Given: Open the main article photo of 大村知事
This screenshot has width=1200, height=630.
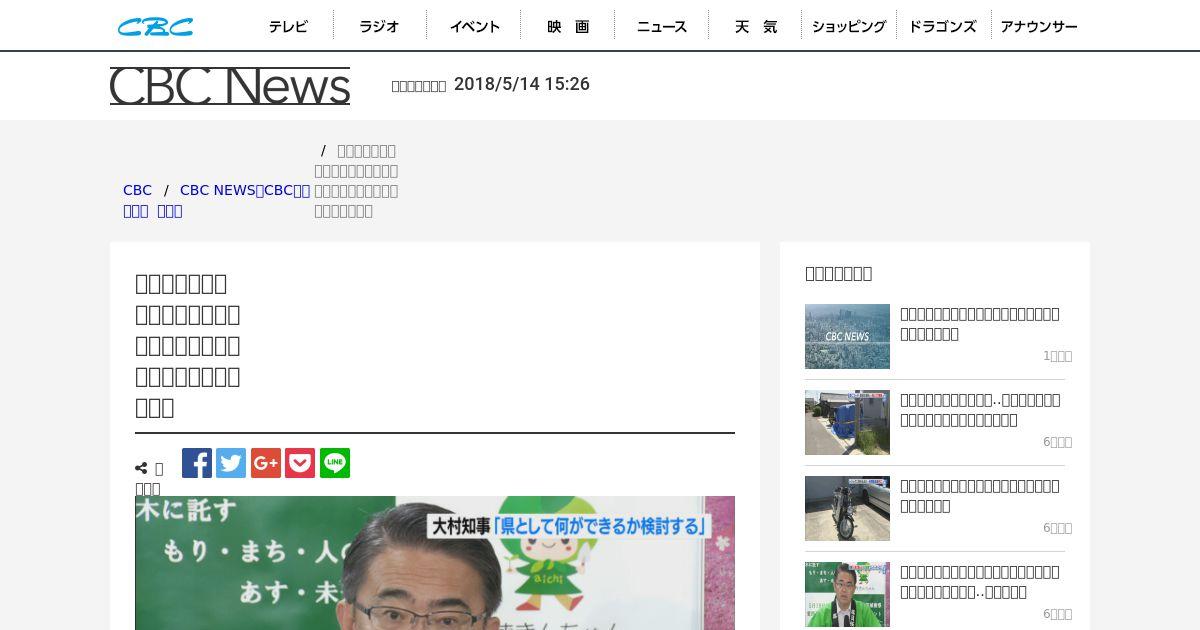Looking at the screenshot, I should point(435,563).
